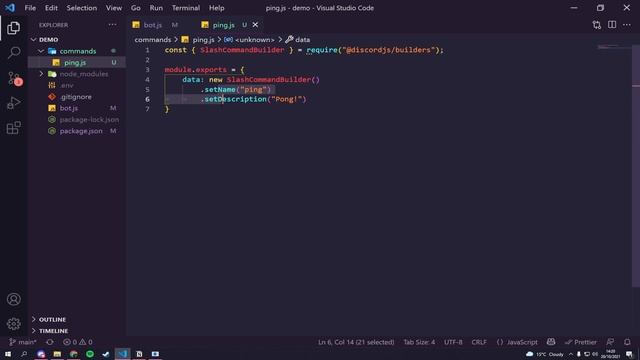Close the ping.js editor tab
The width and height of the screenshot is (640, 360).
pos(255,25)
